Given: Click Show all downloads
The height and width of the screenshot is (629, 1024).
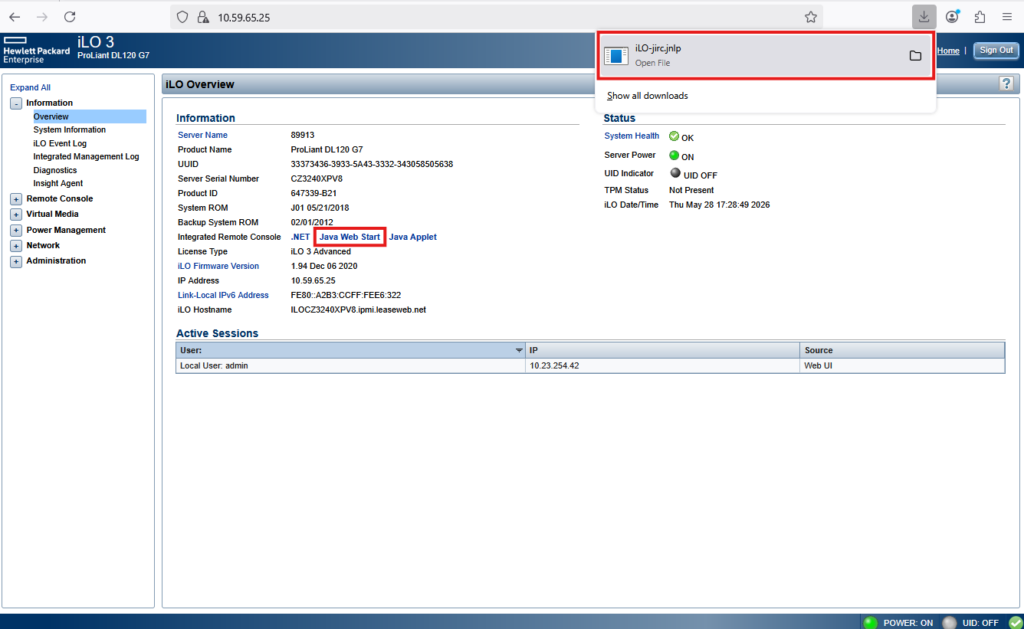Looking at the screenshot, I should [x=647, y=95].
